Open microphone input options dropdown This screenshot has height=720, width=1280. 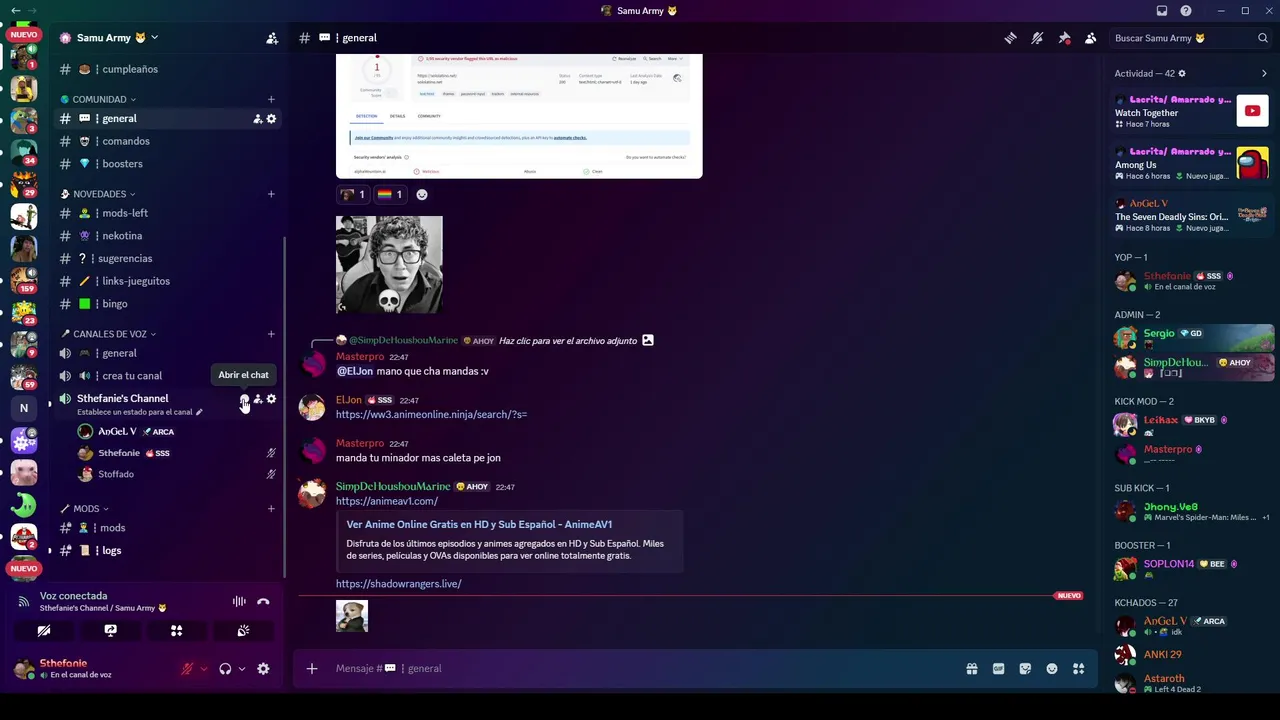(x=203, y=669)
